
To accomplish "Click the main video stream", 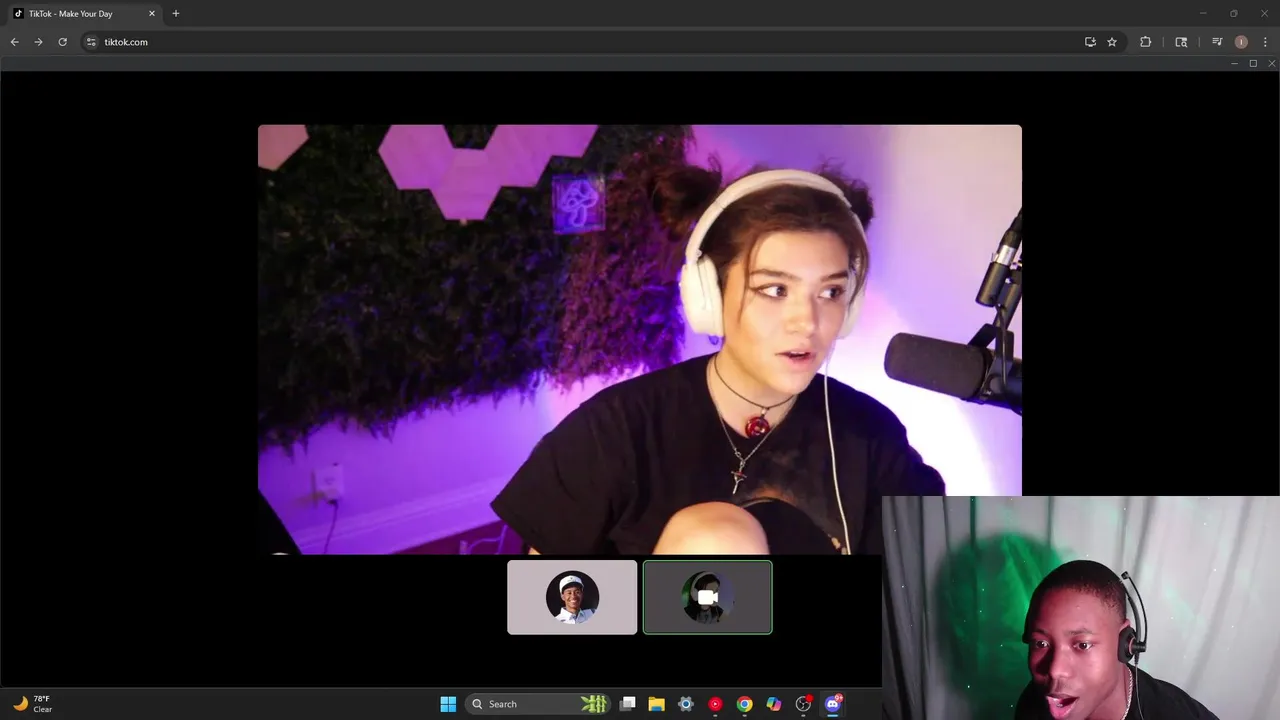I will [x=640, y=339].
